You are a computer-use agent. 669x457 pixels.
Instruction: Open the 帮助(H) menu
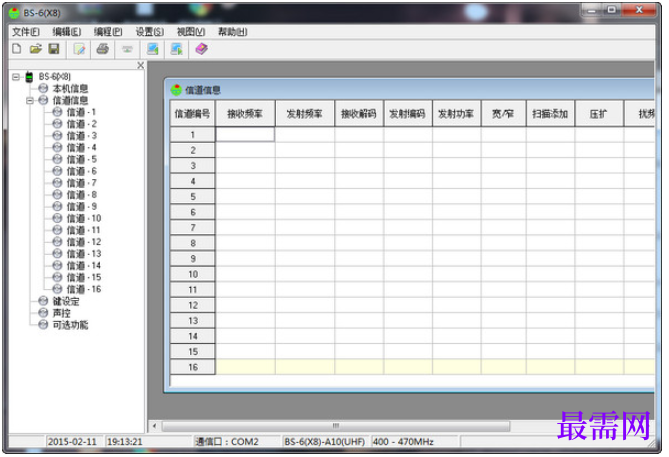pyautogui.click(x=233, y=32)
